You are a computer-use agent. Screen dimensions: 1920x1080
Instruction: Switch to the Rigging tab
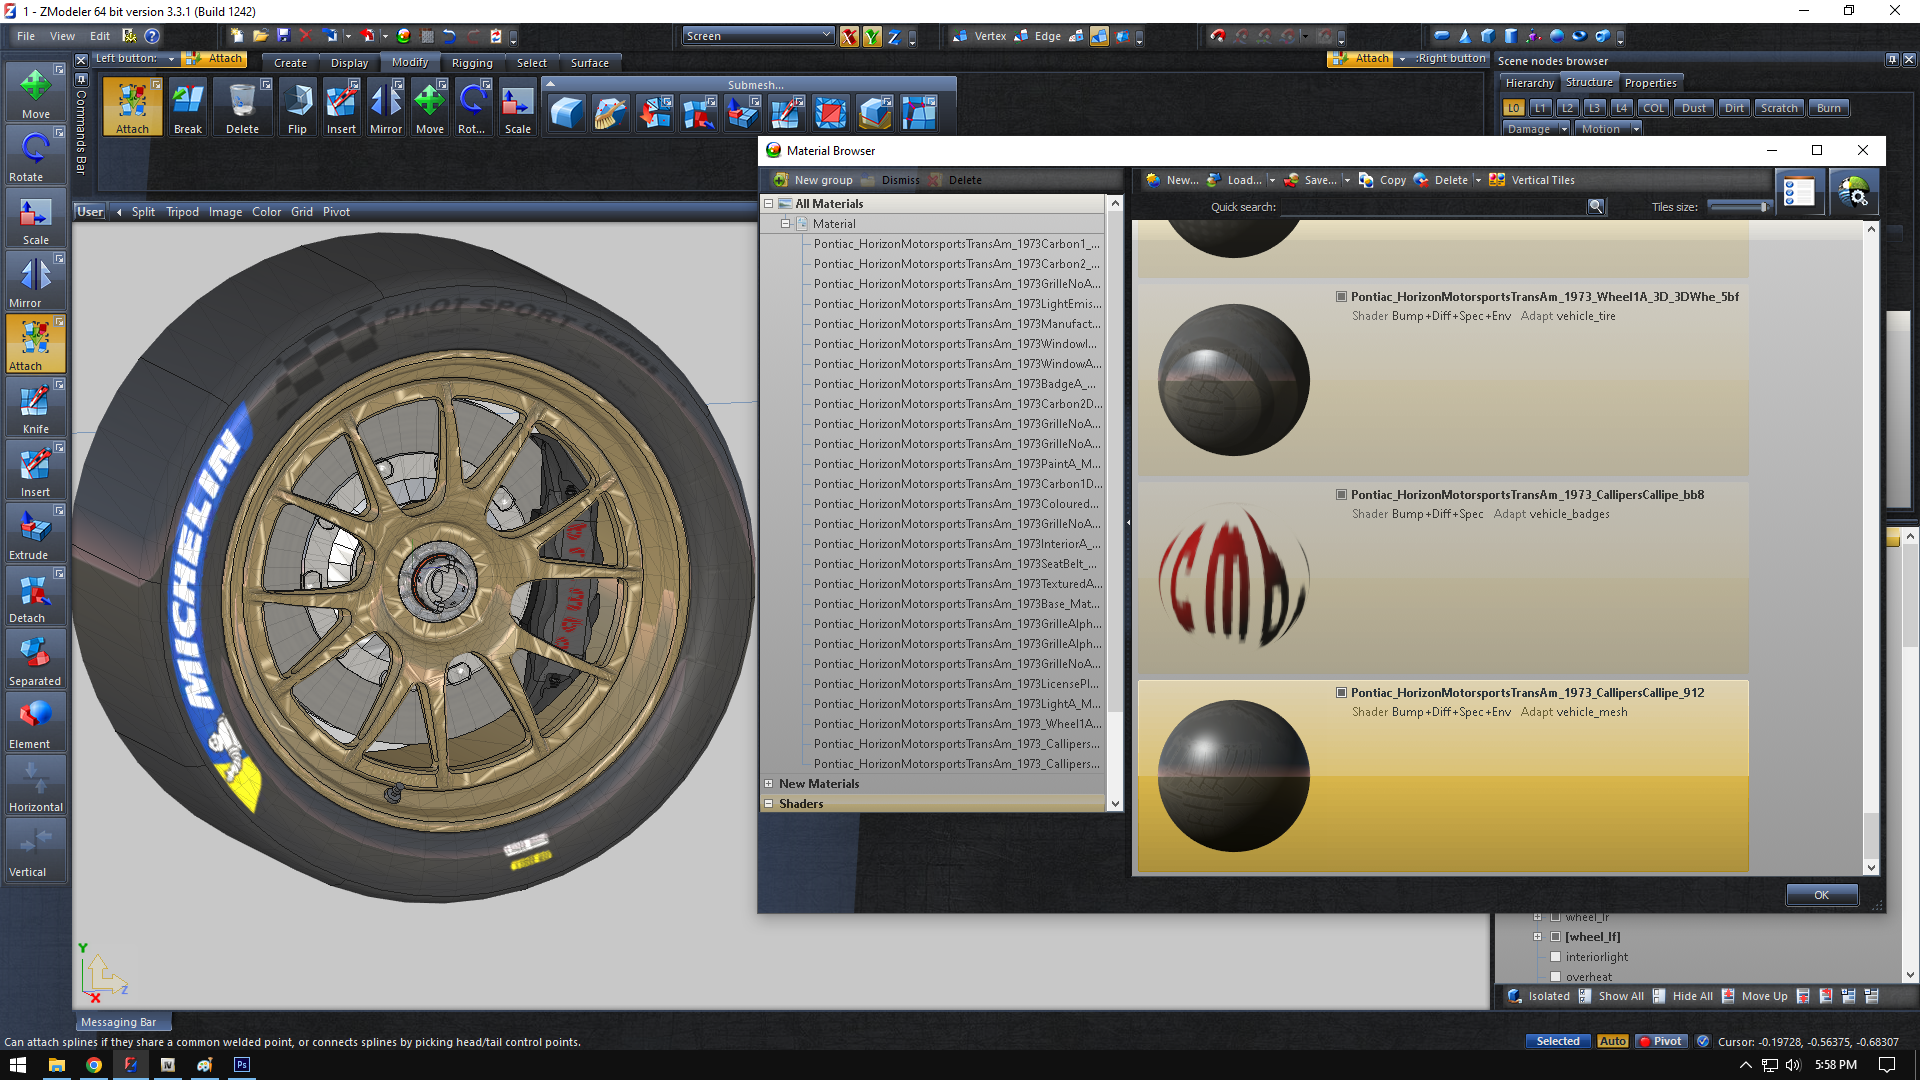[x=472, y=63]
